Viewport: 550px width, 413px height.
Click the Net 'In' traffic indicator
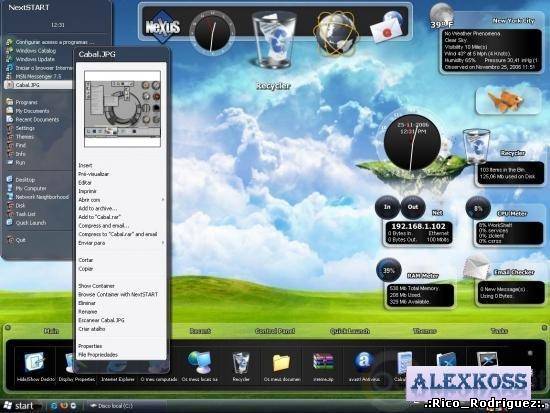pos(387,207)
